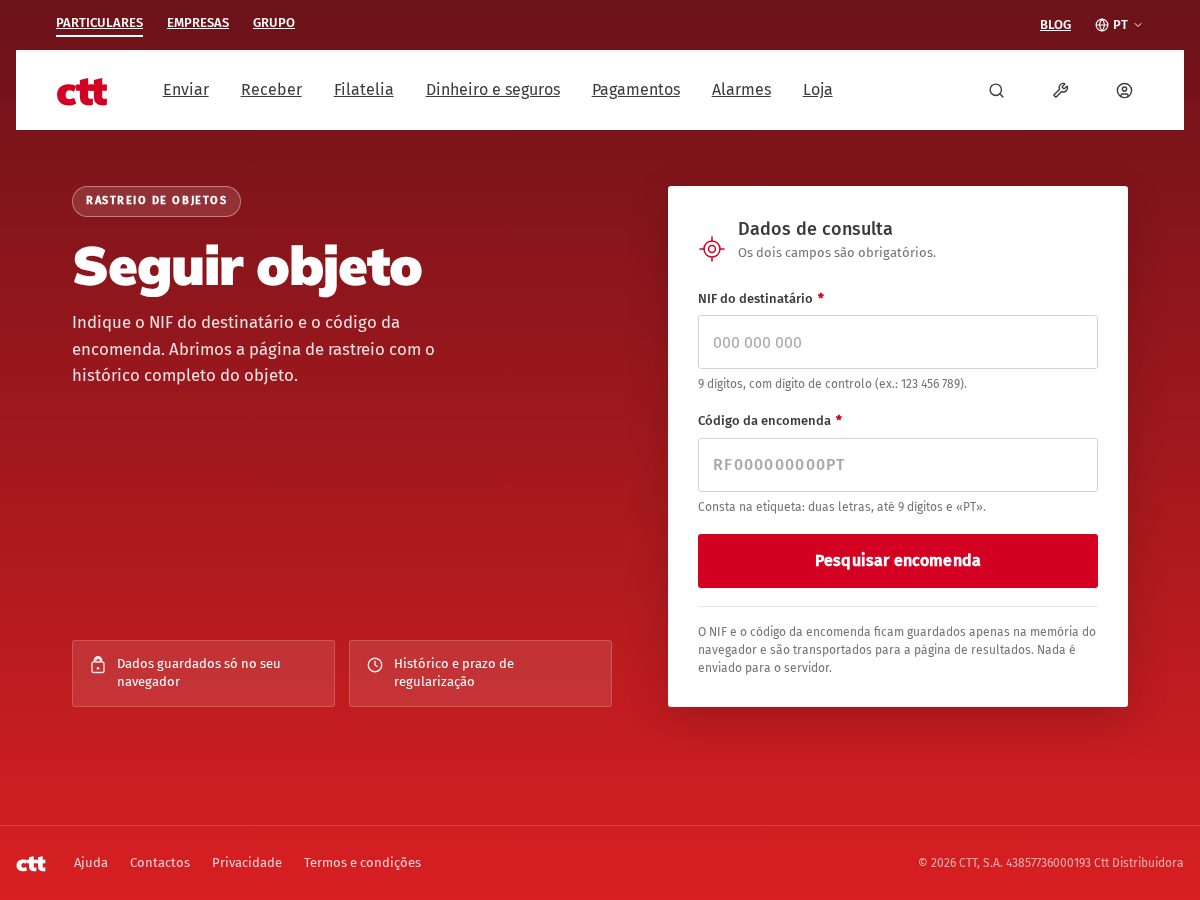Switch to the Grupo tab

[274, 23]
